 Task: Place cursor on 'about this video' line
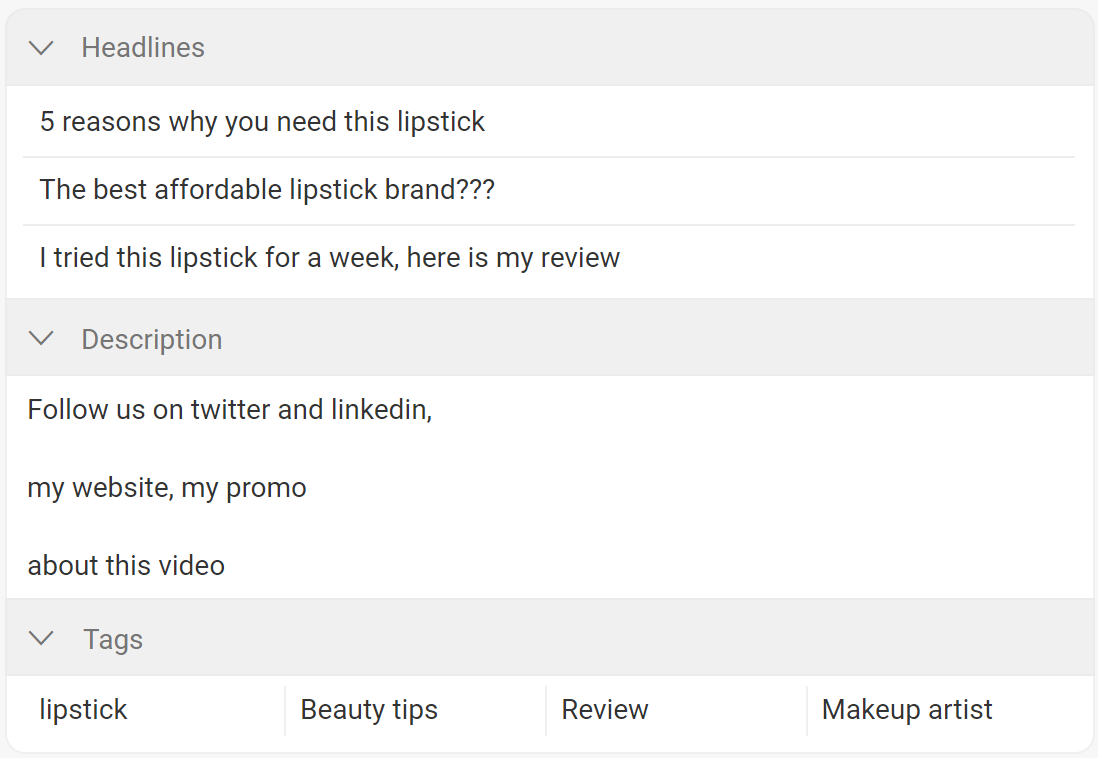(x=126, y=566)
